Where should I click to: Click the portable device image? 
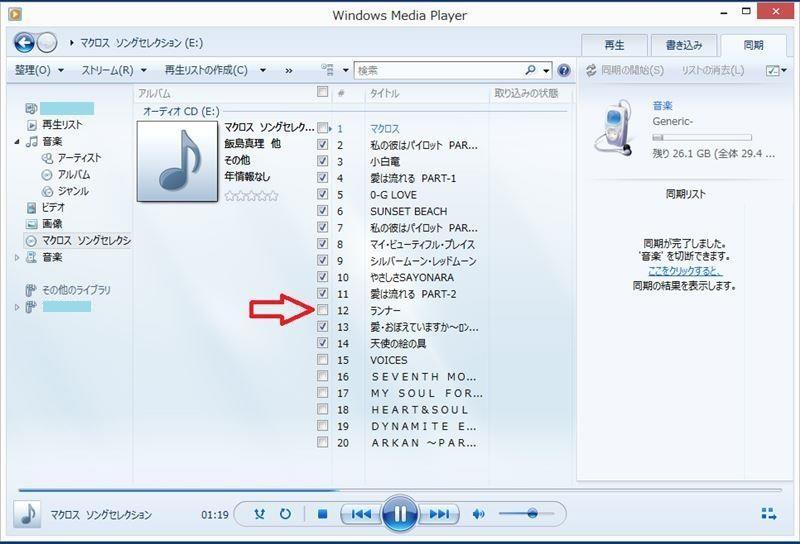point(614,127)
